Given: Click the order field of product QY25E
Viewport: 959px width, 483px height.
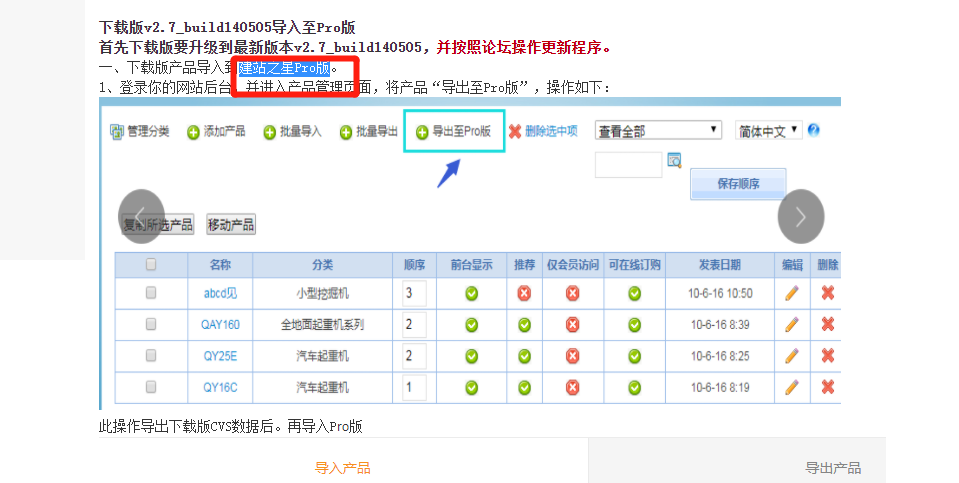Looking at the screenshot, I should (x=414, y=356).
